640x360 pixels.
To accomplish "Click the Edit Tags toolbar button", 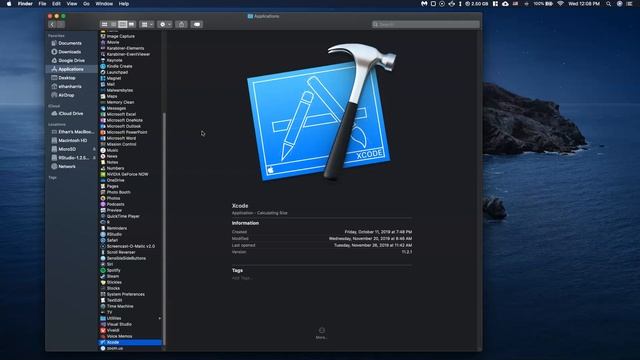I will (197, 24).
